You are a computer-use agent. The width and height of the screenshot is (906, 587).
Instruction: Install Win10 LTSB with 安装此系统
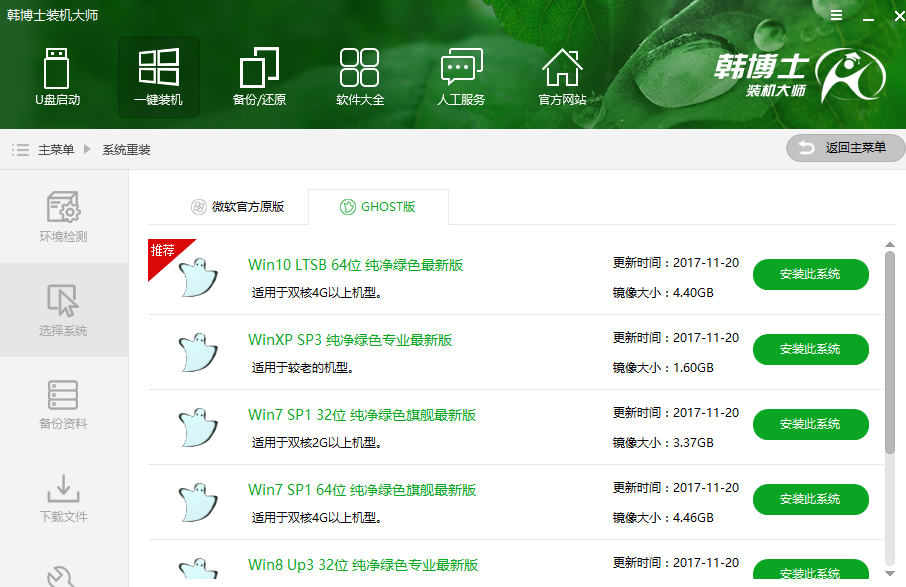click(810, 274)
